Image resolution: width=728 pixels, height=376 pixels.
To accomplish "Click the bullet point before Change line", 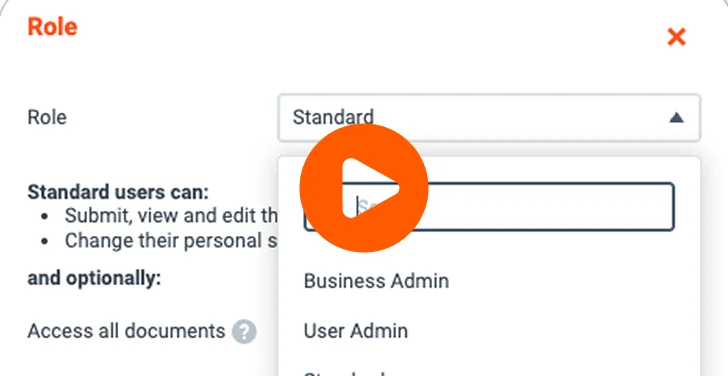I will point(45,242).
